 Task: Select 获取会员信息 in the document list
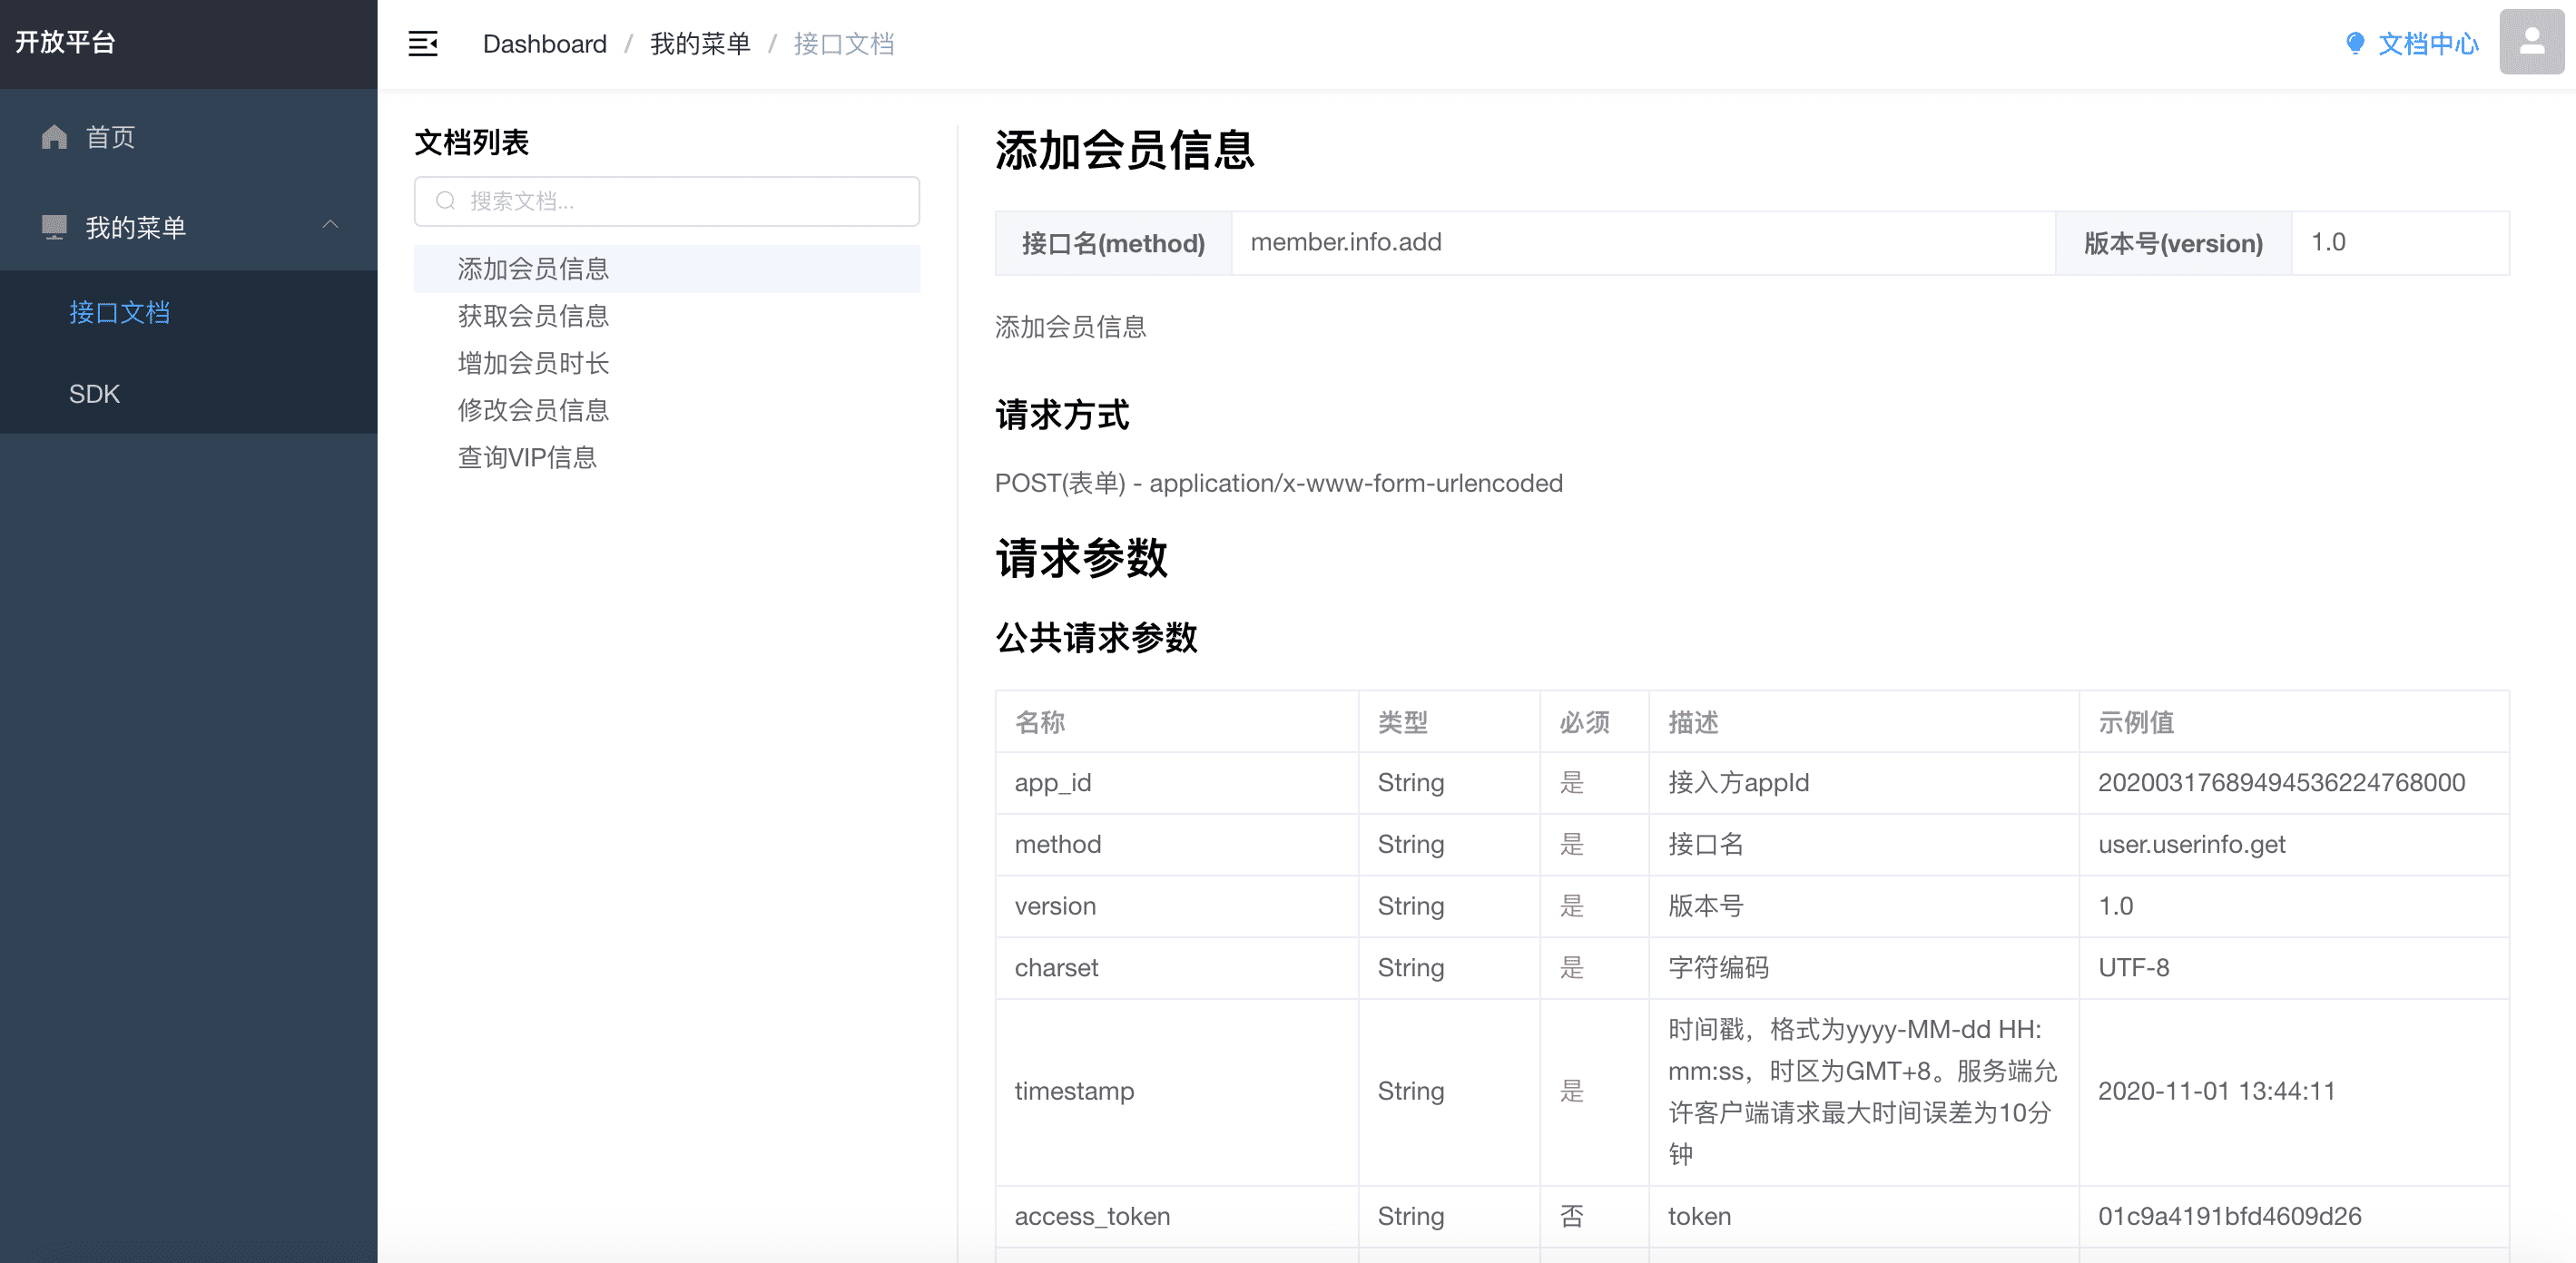pyautogui.click(x=533, y=316)
